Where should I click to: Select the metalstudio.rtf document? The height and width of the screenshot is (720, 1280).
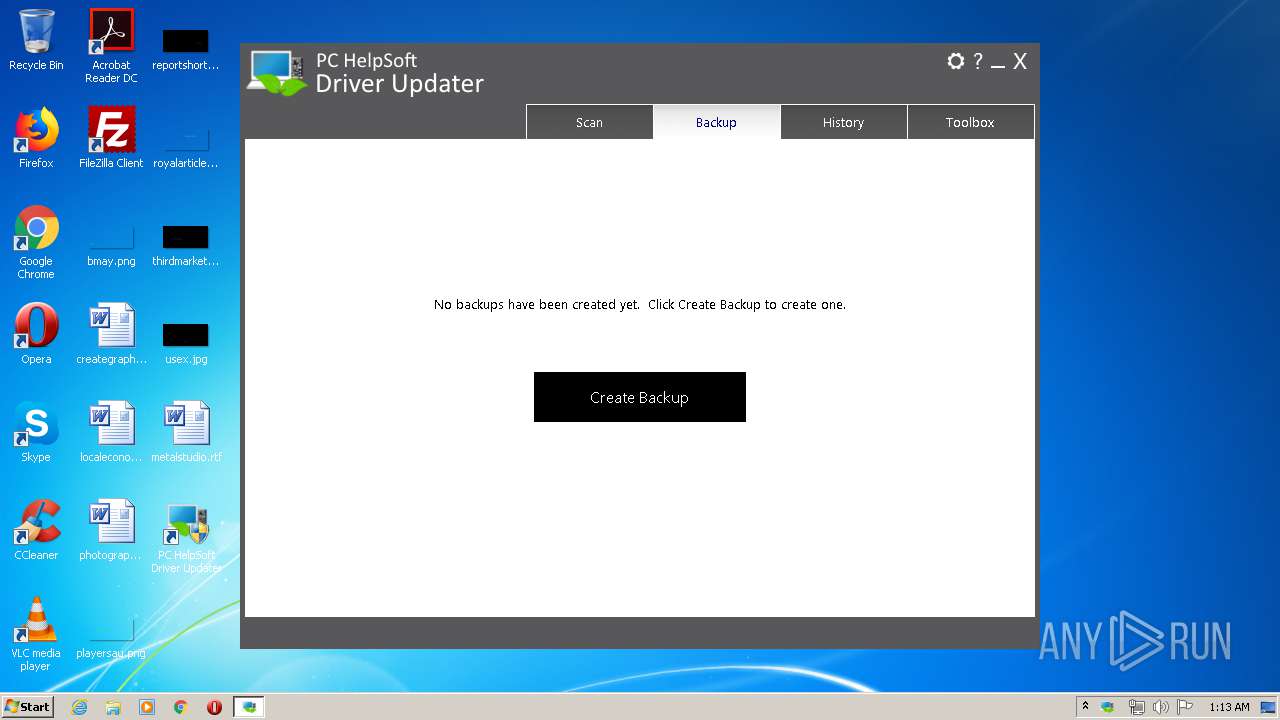[186, 432]
